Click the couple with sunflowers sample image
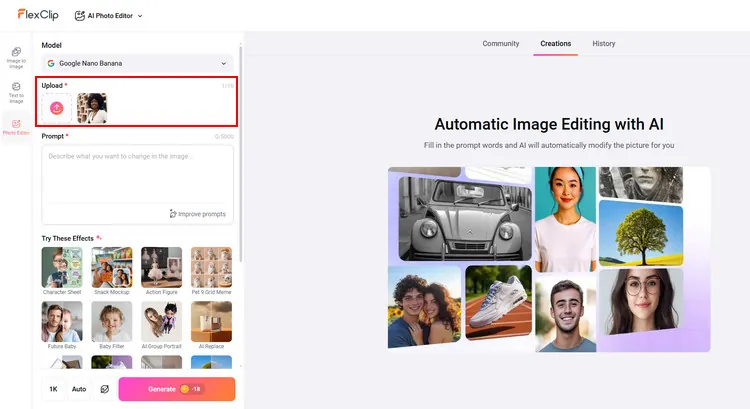Screen dimensions: 750x409 pyautogui.click(x=424, y=307)
